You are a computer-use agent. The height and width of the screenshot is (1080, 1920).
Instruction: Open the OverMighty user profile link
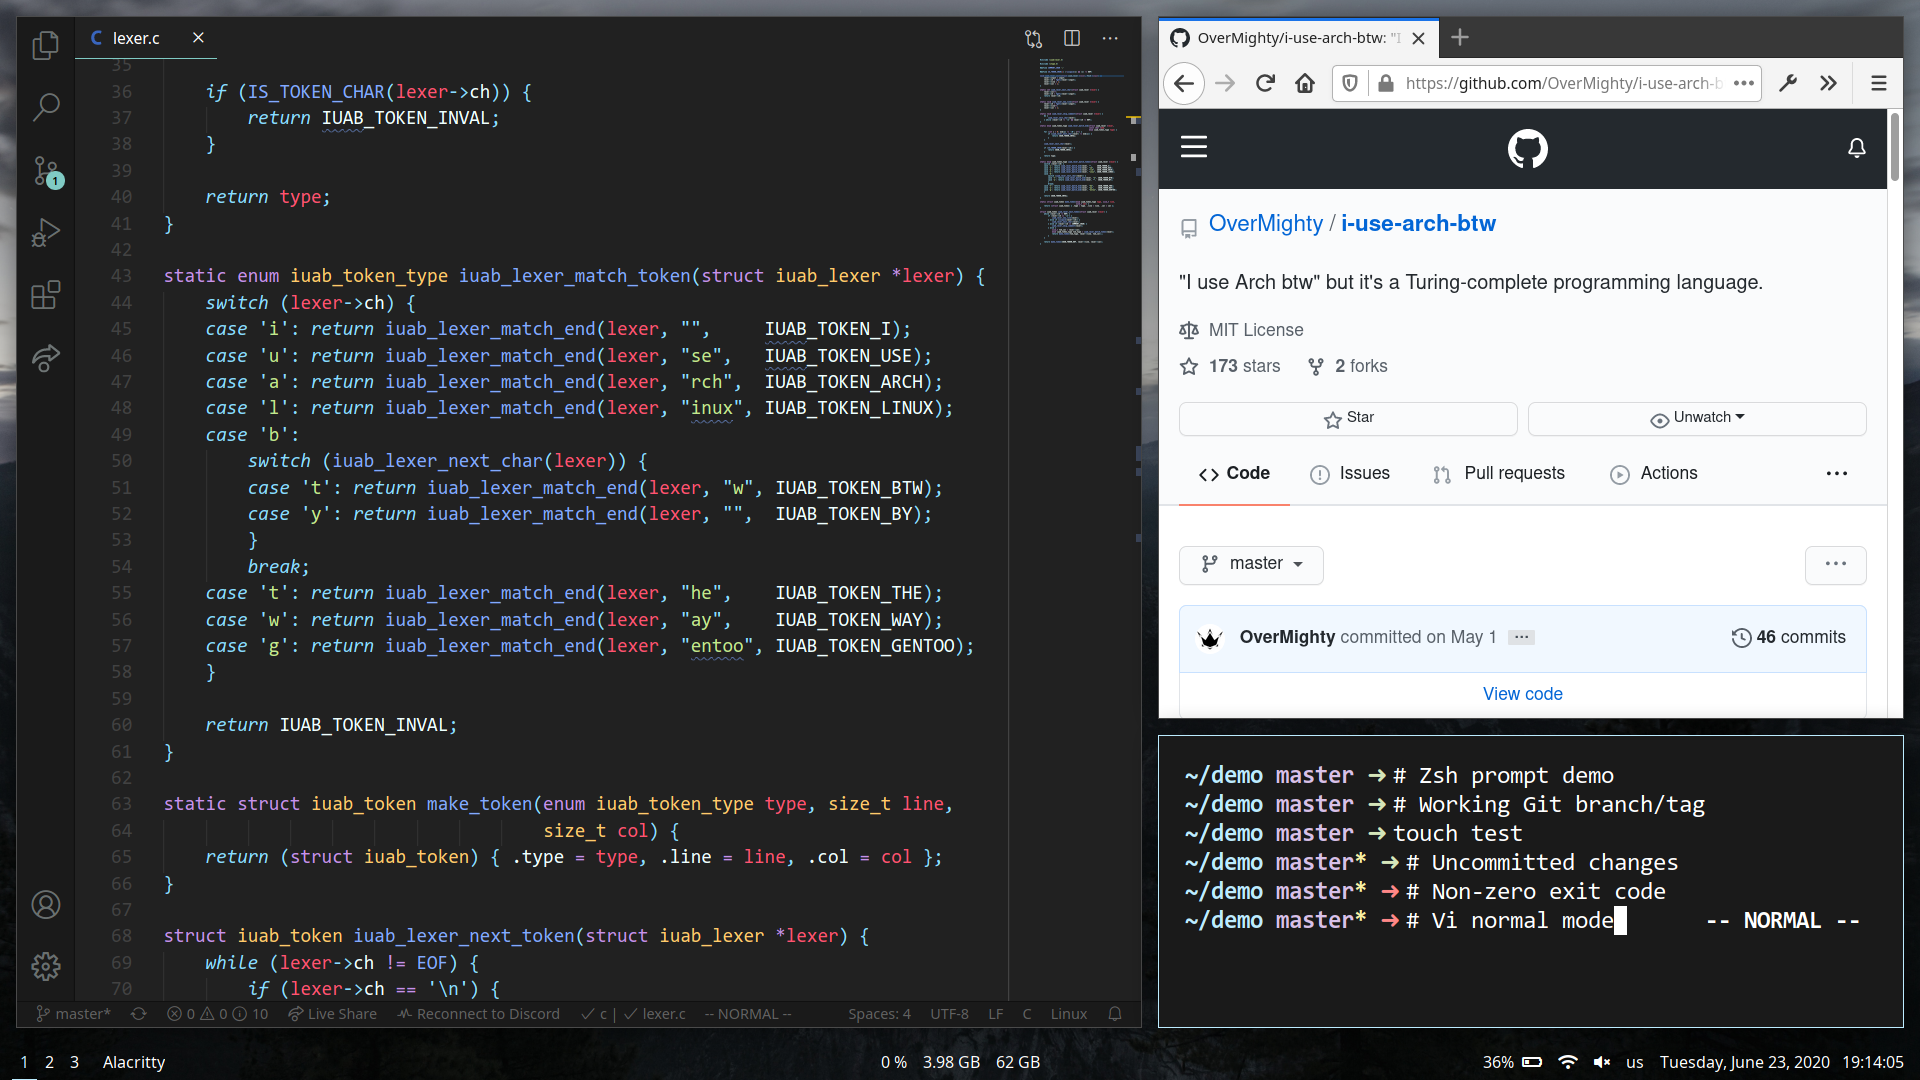1265,224
